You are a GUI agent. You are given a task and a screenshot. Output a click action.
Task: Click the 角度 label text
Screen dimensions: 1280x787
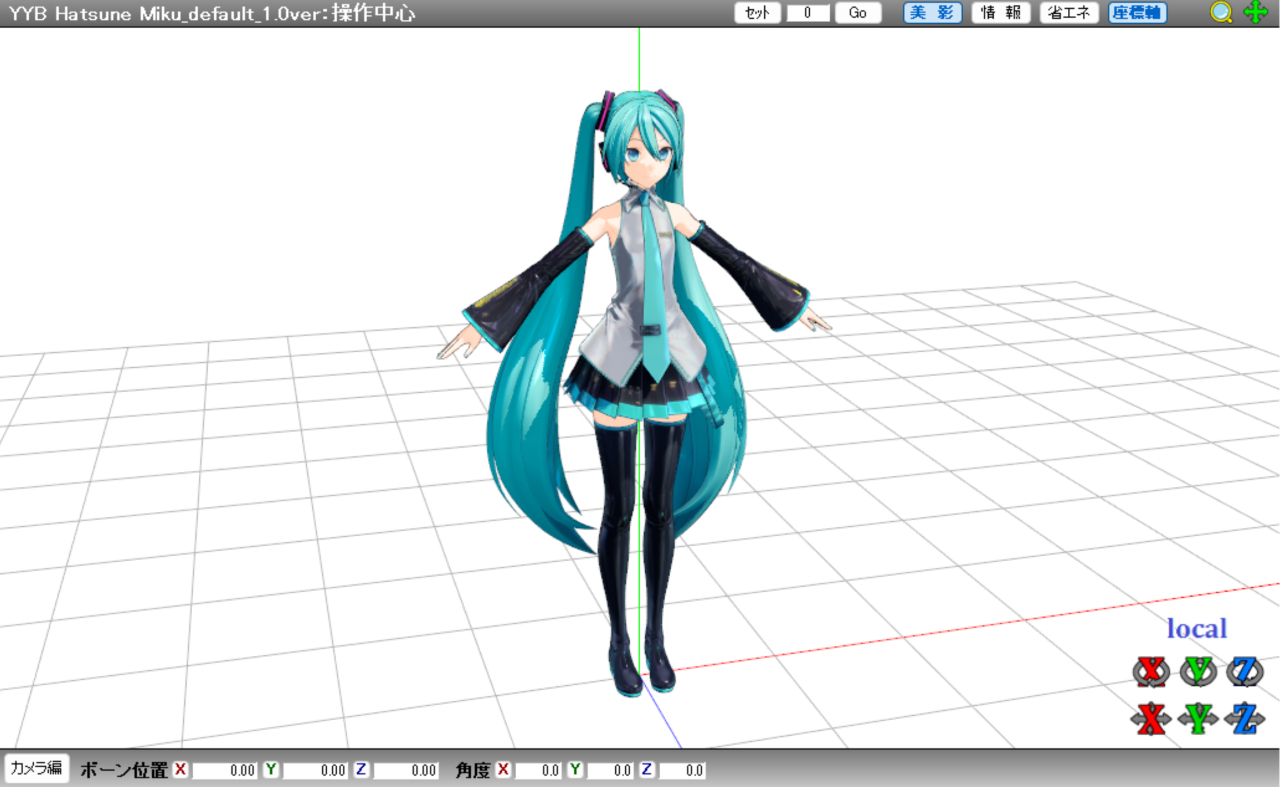click(473, 770)
